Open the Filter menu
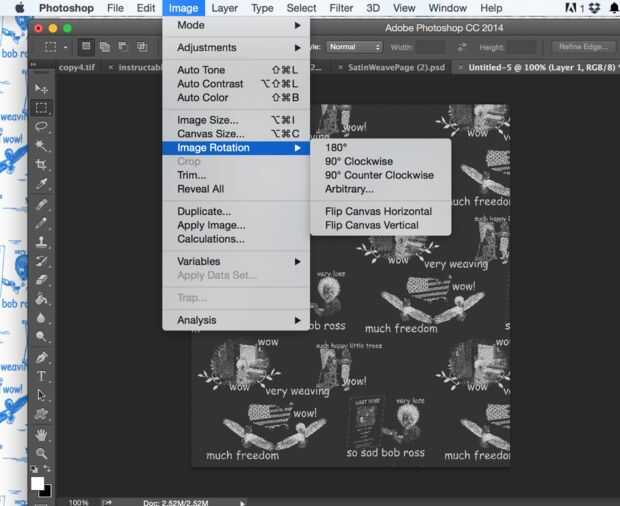The image size is (620, 506). [341, 8]
